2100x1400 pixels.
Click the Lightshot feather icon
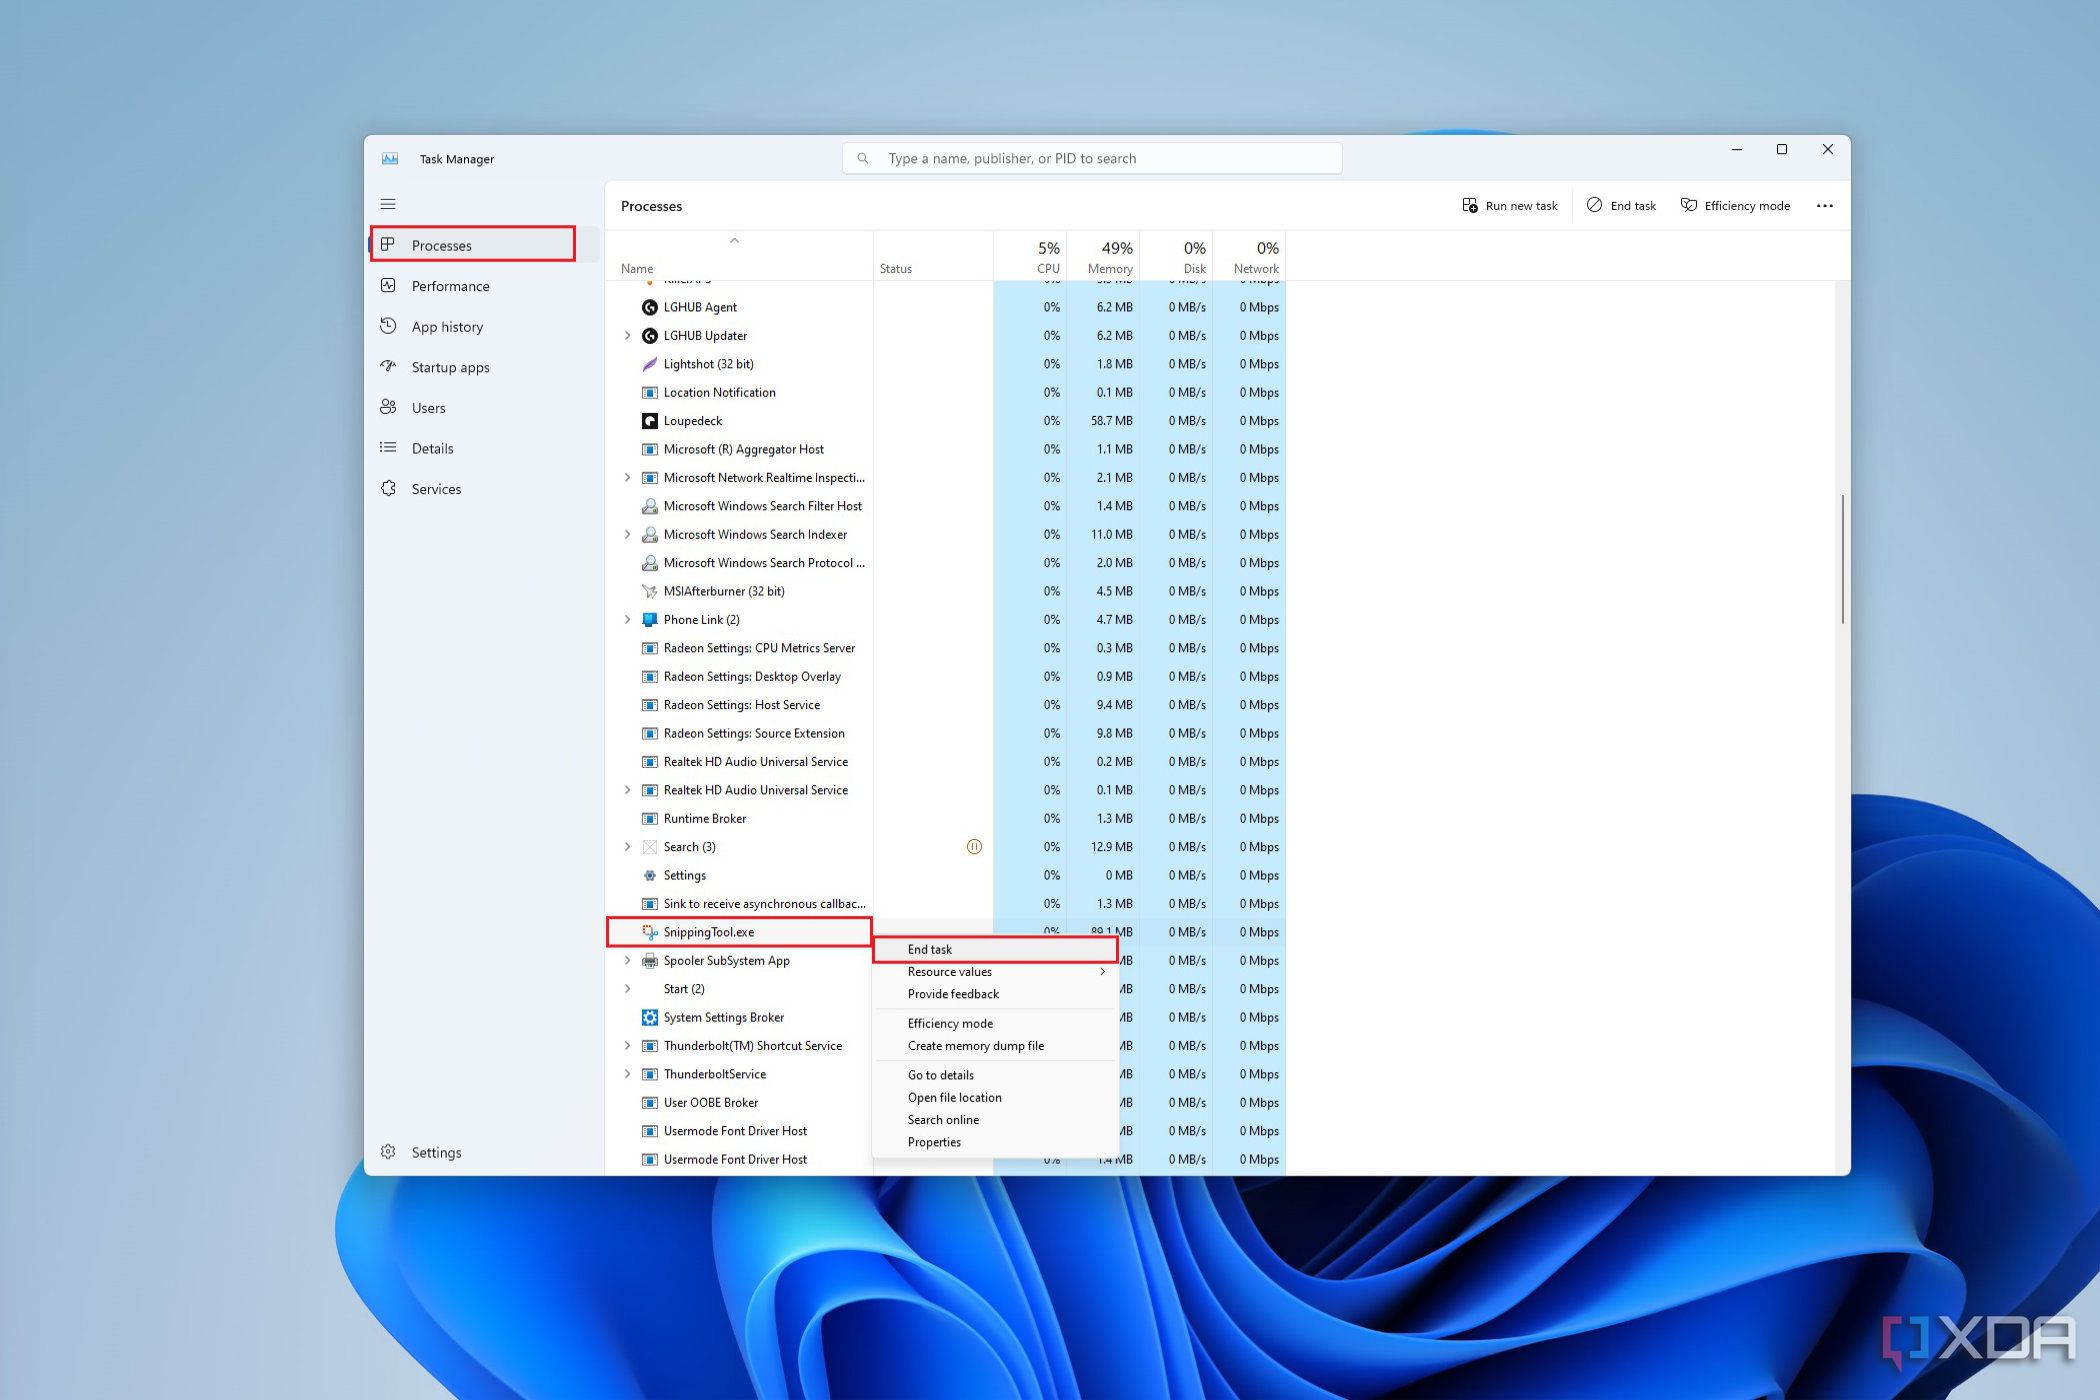(650, 364)
